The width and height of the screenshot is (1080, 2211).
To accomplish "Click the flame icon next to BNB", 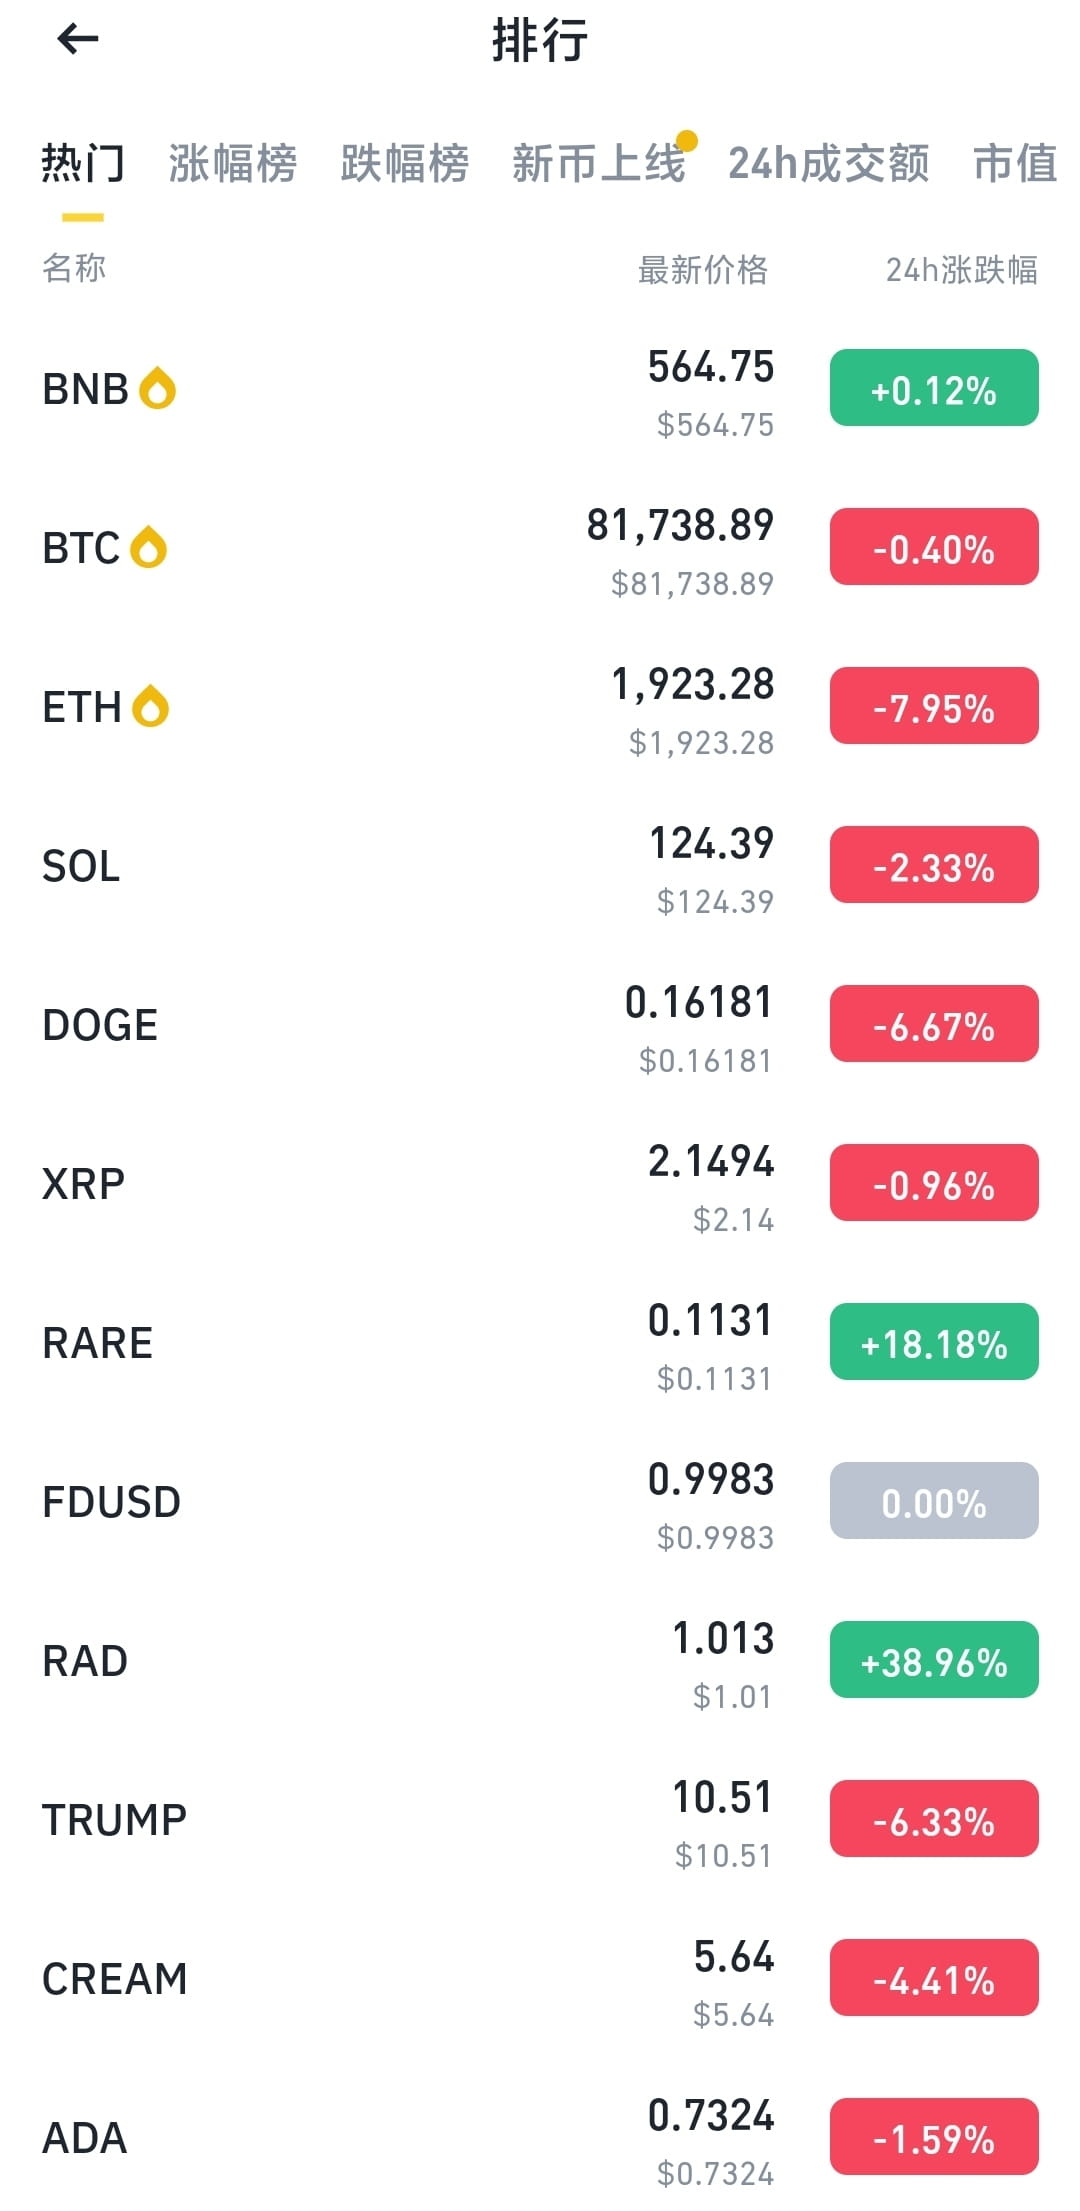I will (x=157, y=388).
